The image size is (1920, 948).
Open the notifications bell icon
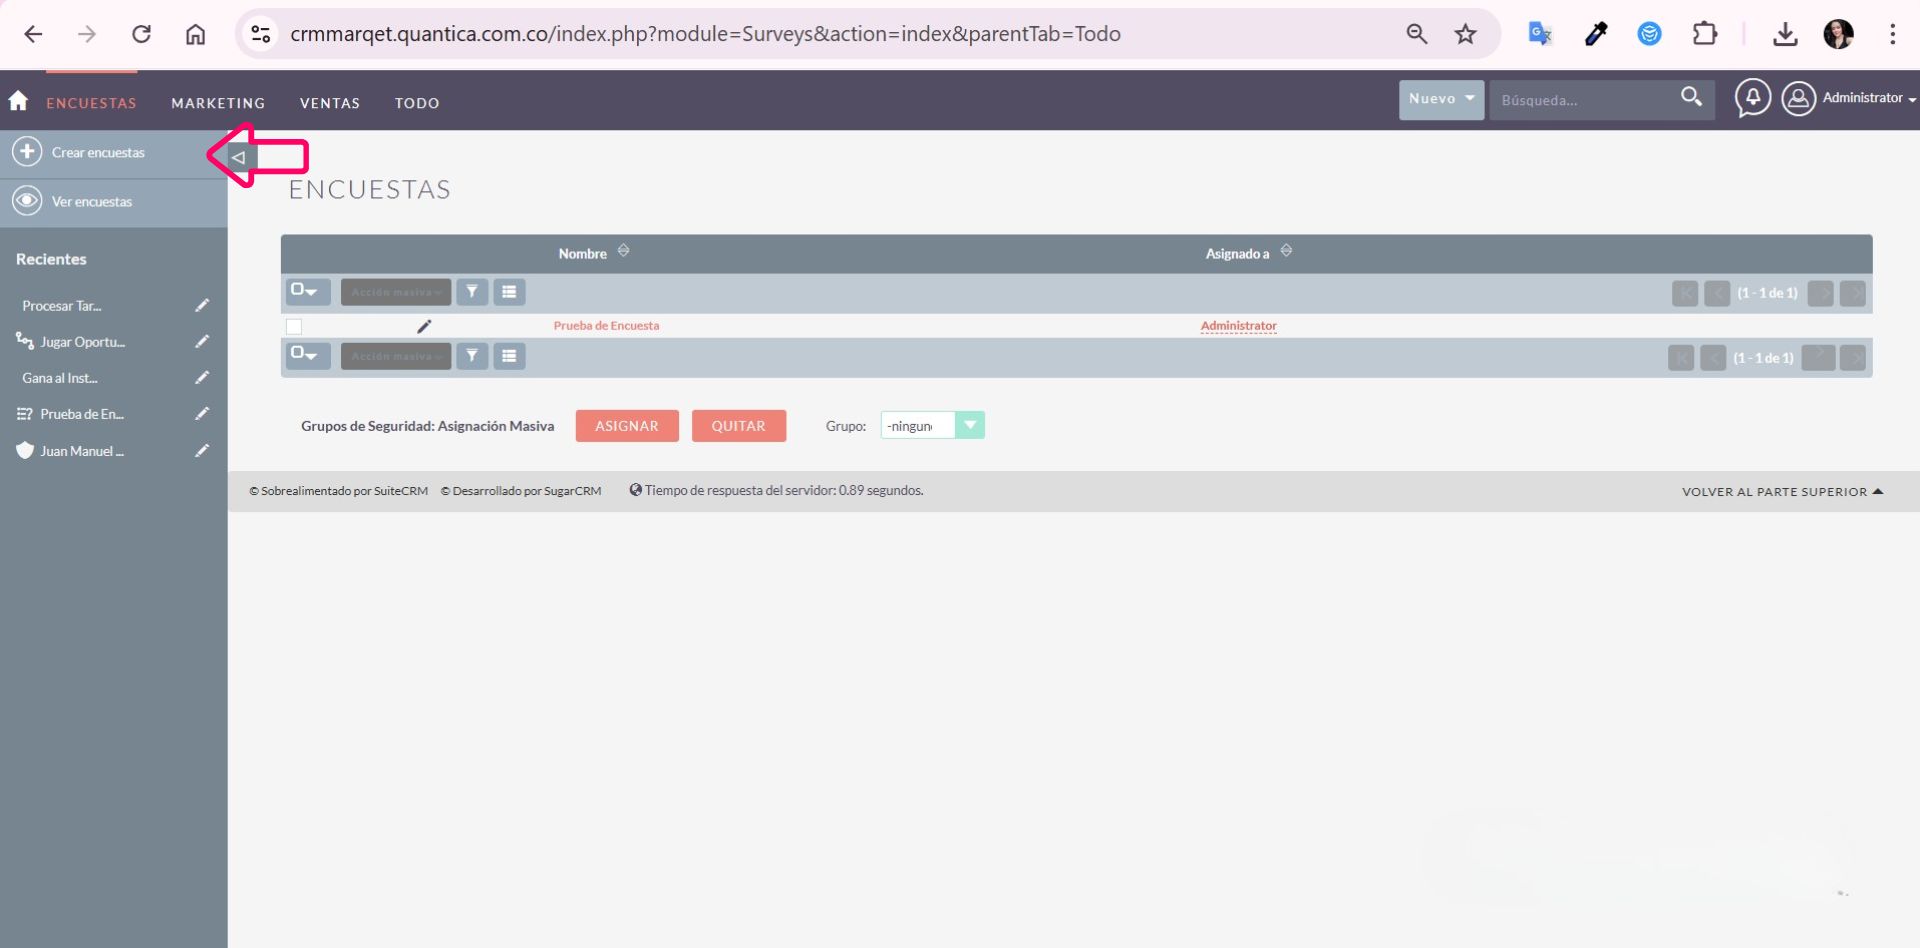pyautogui.click(x=1752, y=98)
